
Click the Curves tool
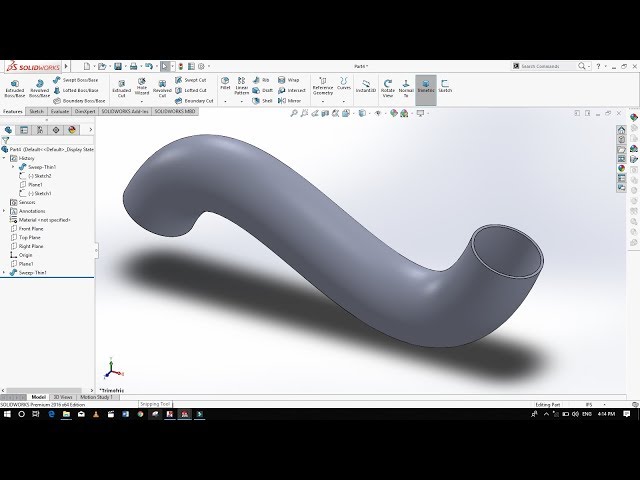(344, 83)
